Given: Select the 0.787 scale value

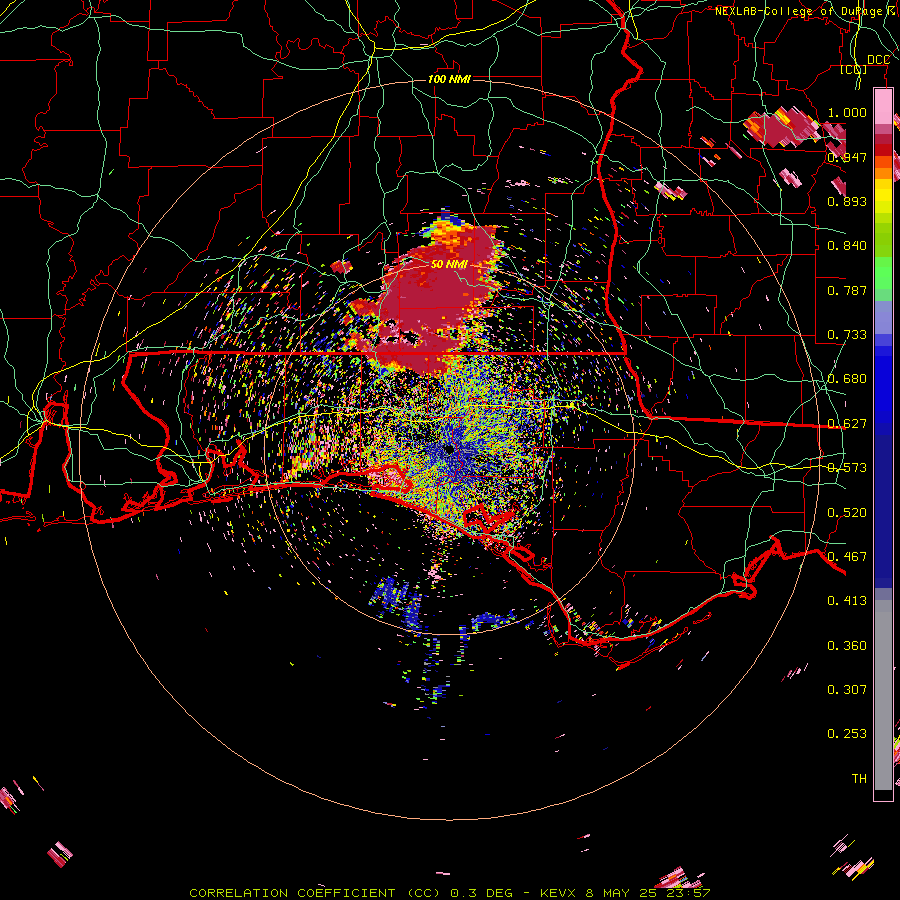Looking at the screenshot, I should click(847, 290).
